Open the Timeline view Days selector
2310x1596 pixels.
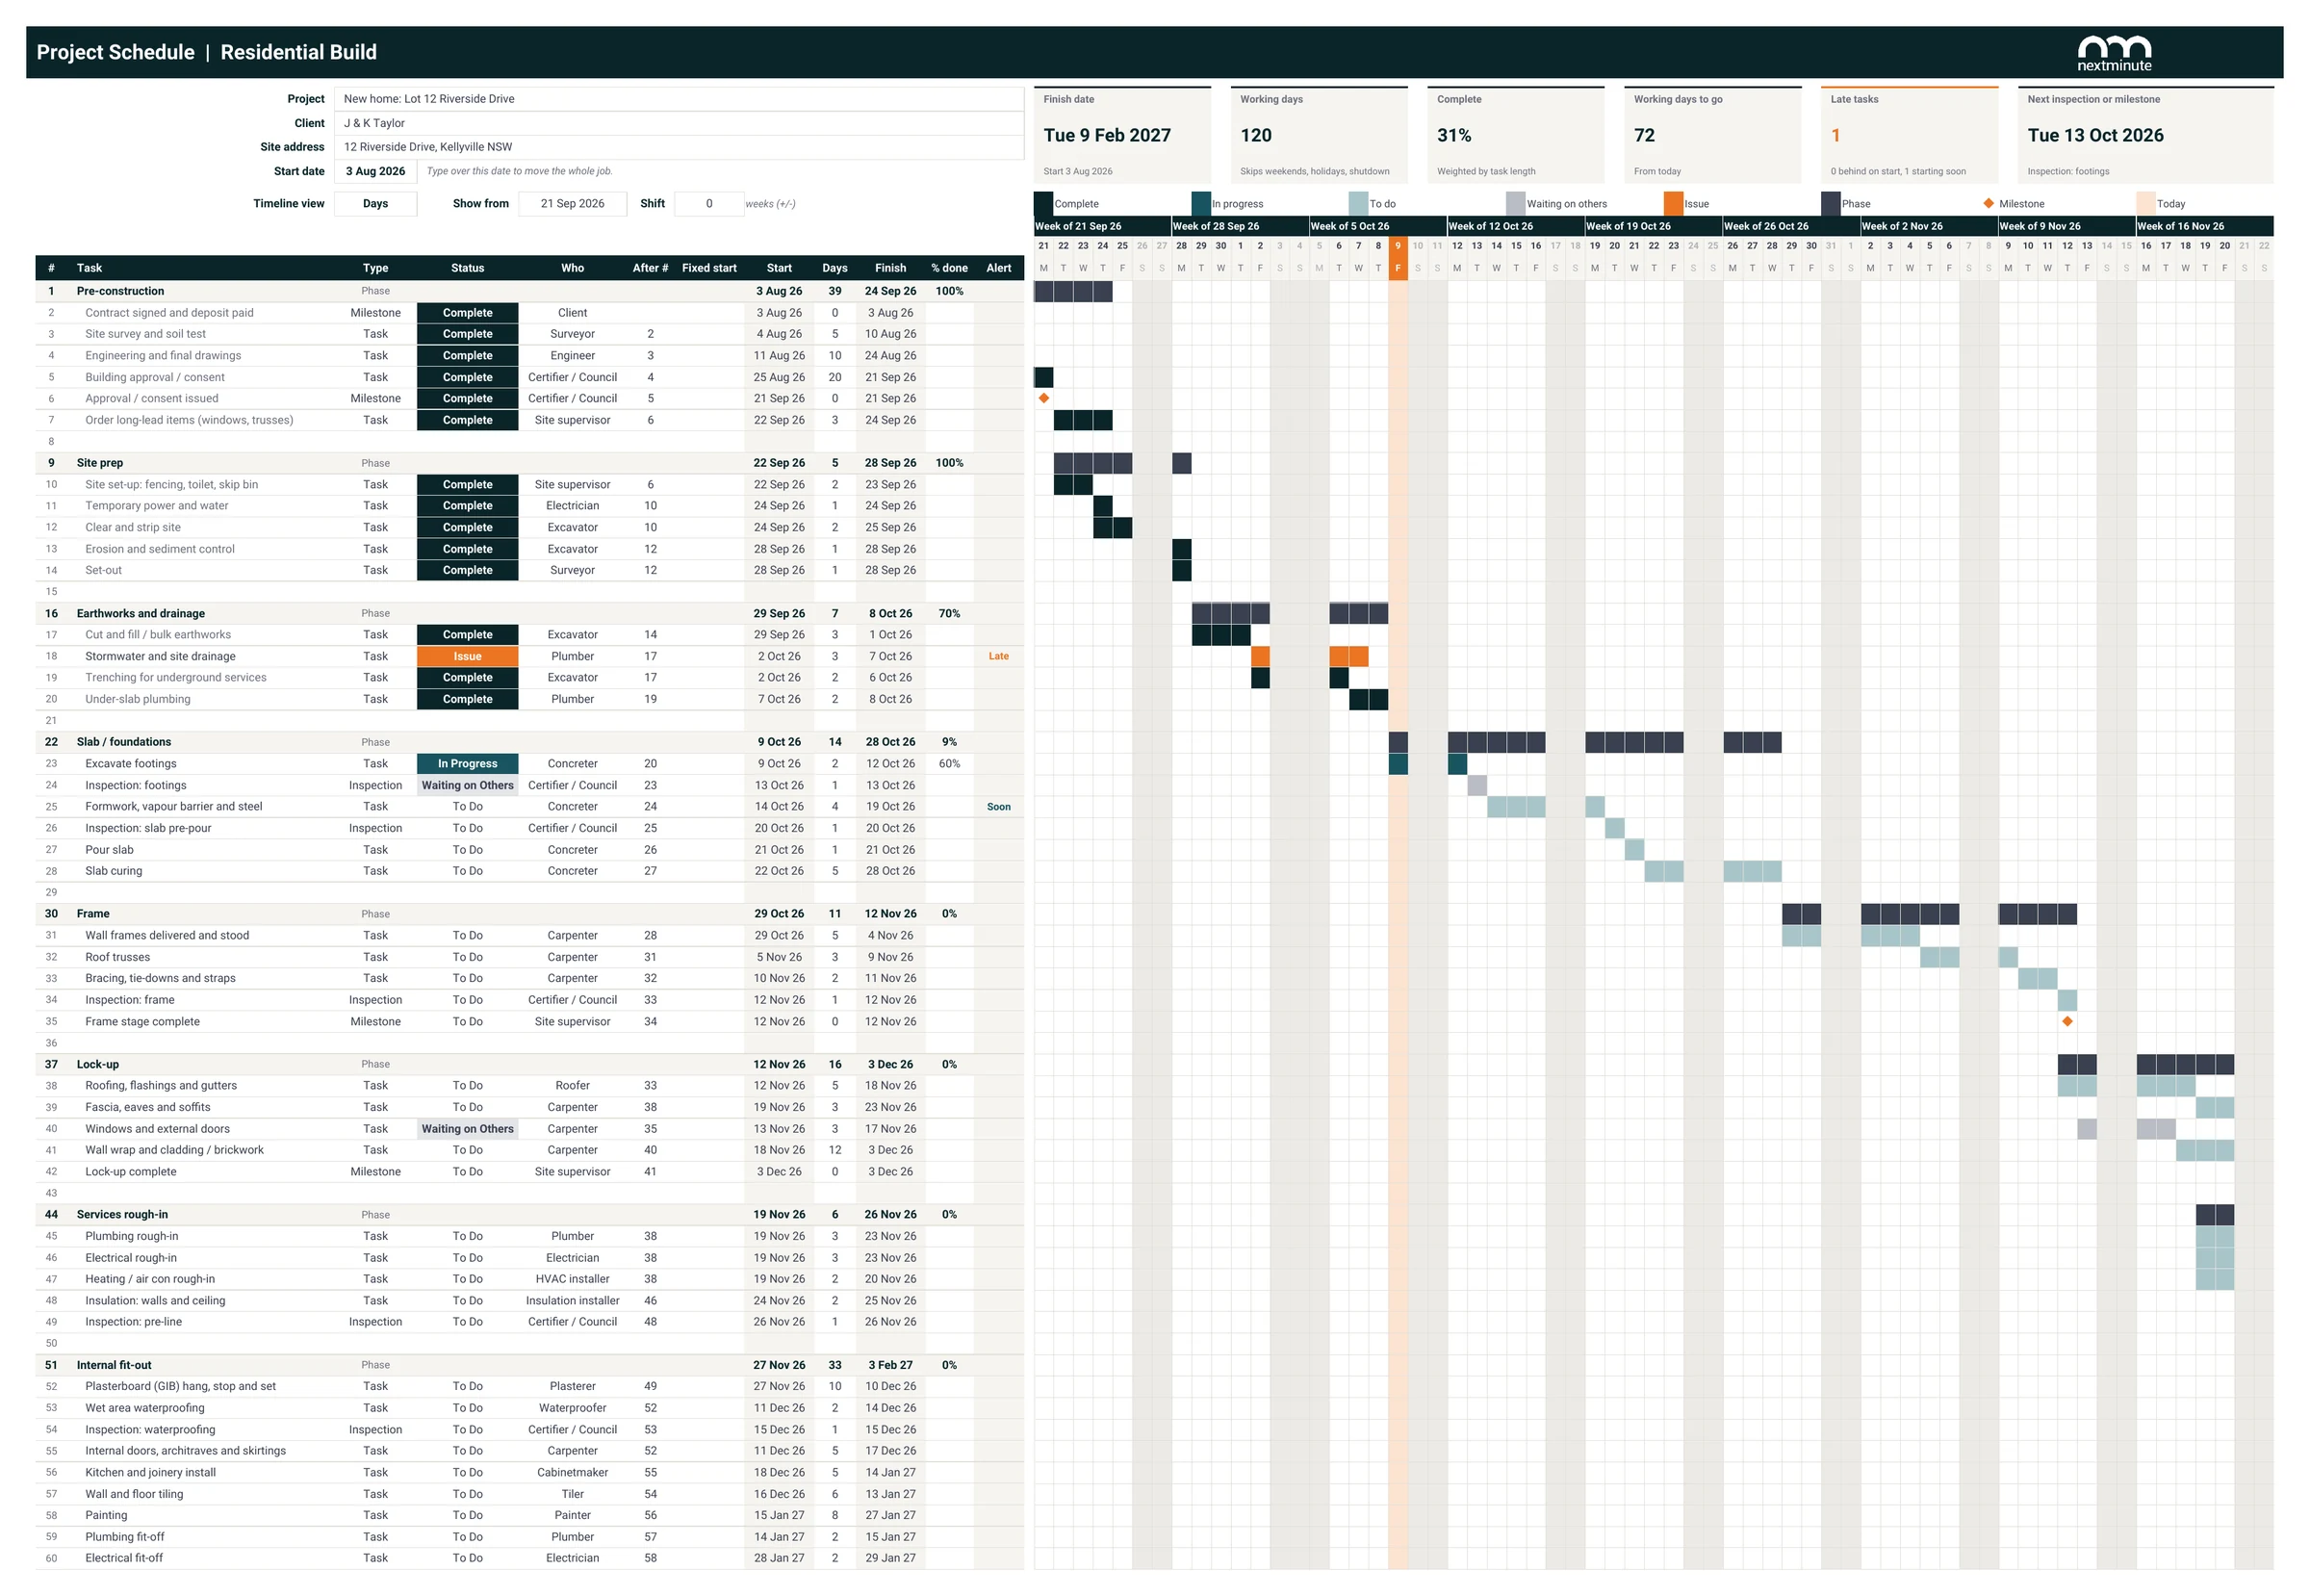375,203
